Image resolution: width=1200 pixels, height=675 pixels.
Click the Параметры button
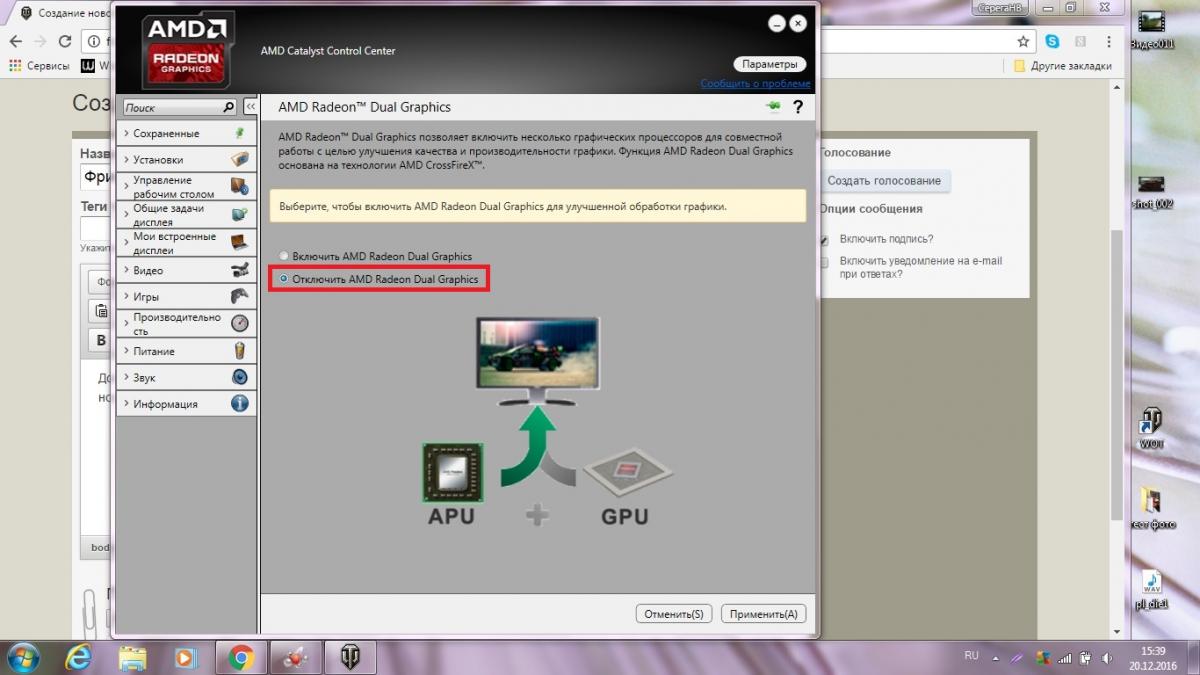click(x=769, y=64)
